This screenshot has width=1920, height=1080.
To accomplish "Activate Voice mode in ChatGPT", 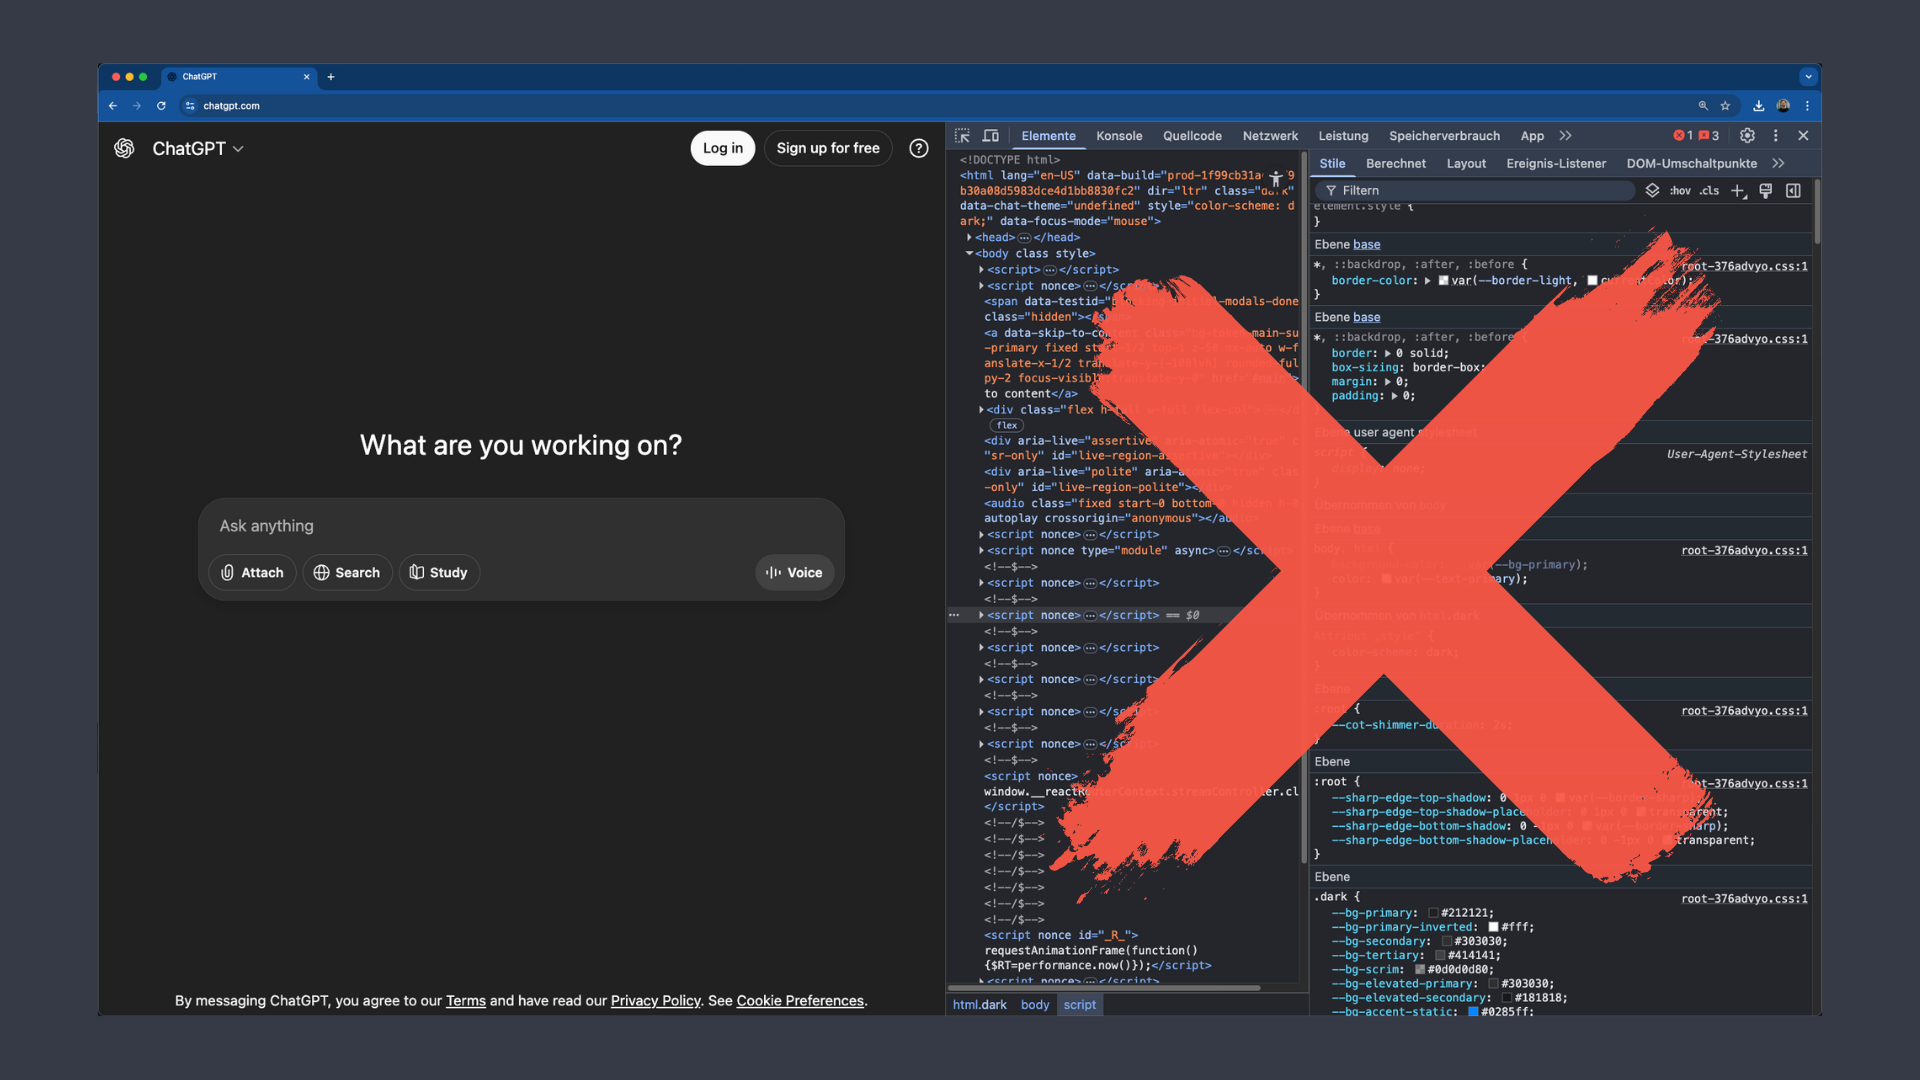I will pyautogui.click(x=793, y=572).
